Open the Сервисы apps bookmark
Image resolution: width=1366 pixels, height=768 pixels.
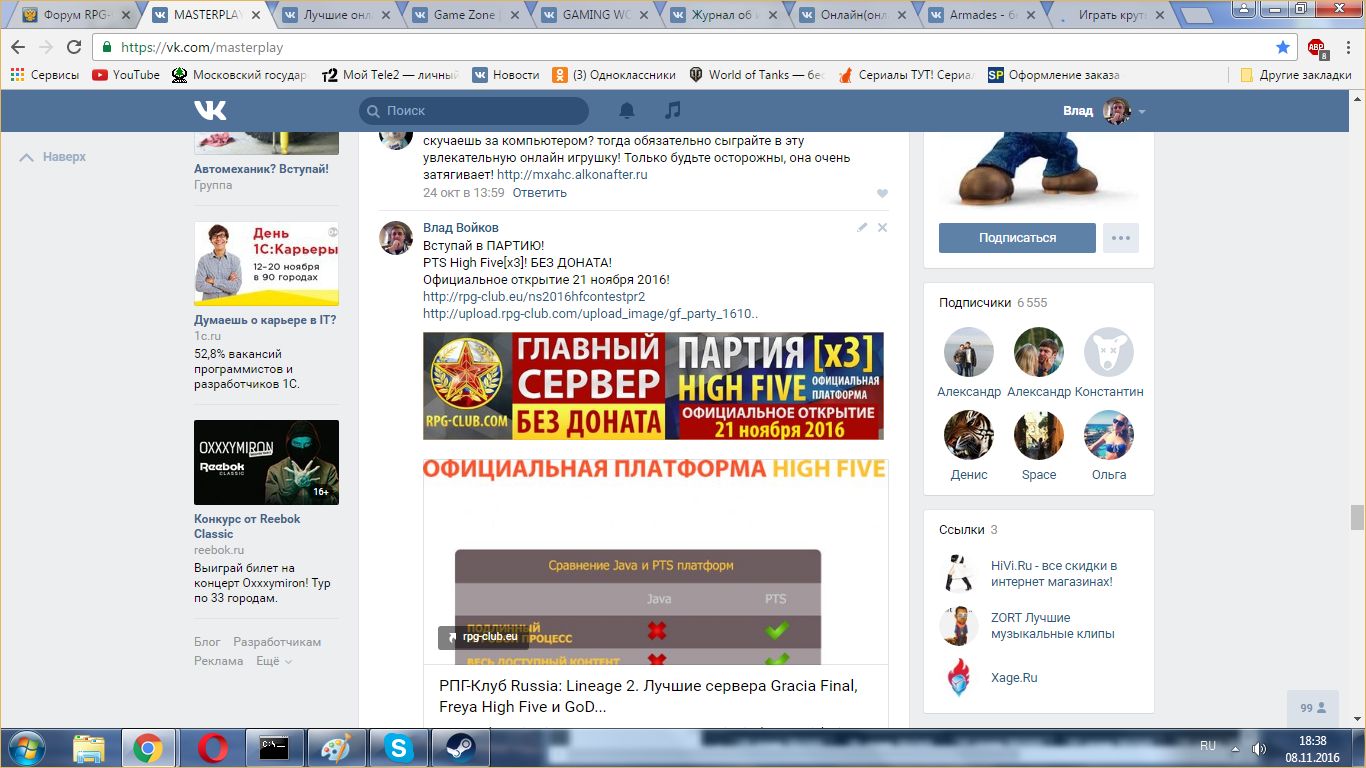click(x=45, y=75)
